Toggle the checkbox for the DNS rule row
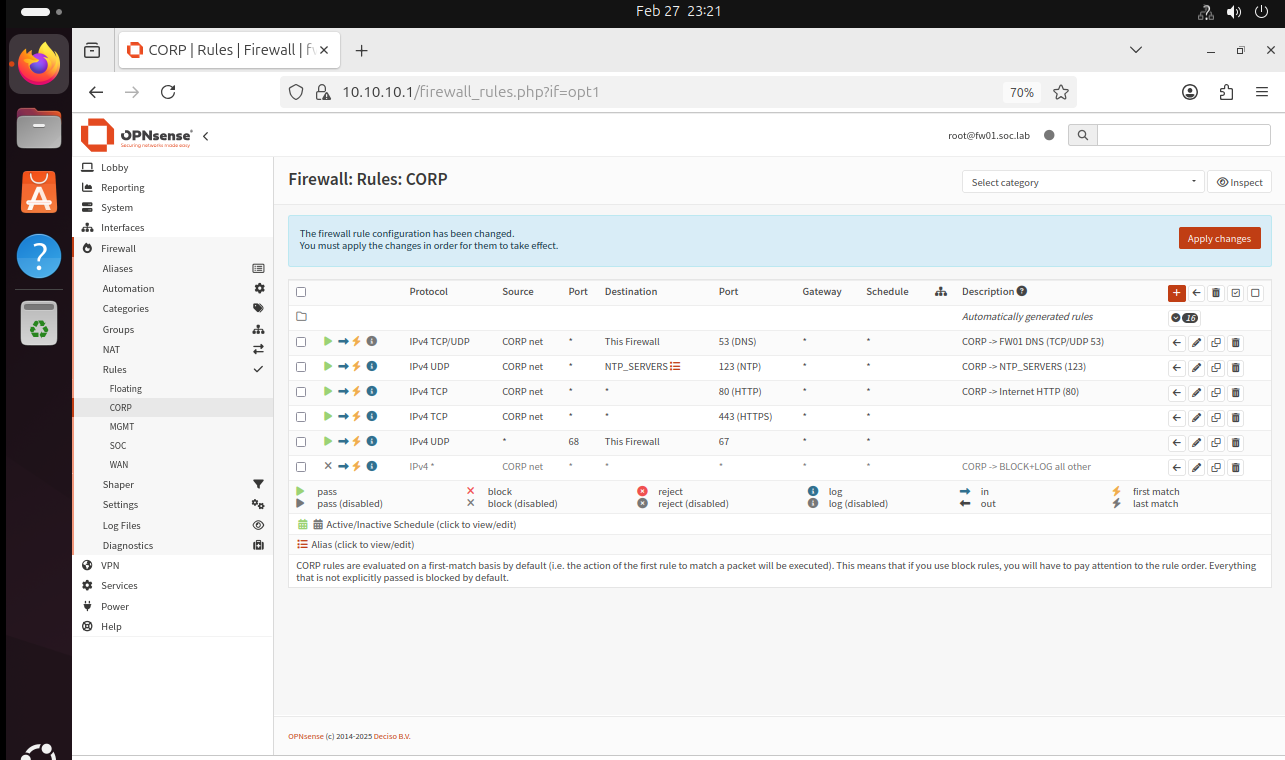 301,341
